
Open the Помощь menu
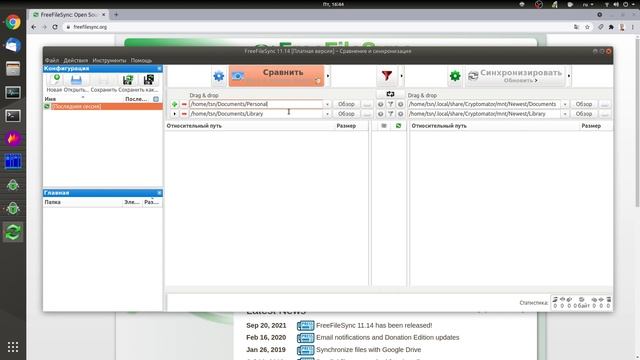click(x=141, y=60)
